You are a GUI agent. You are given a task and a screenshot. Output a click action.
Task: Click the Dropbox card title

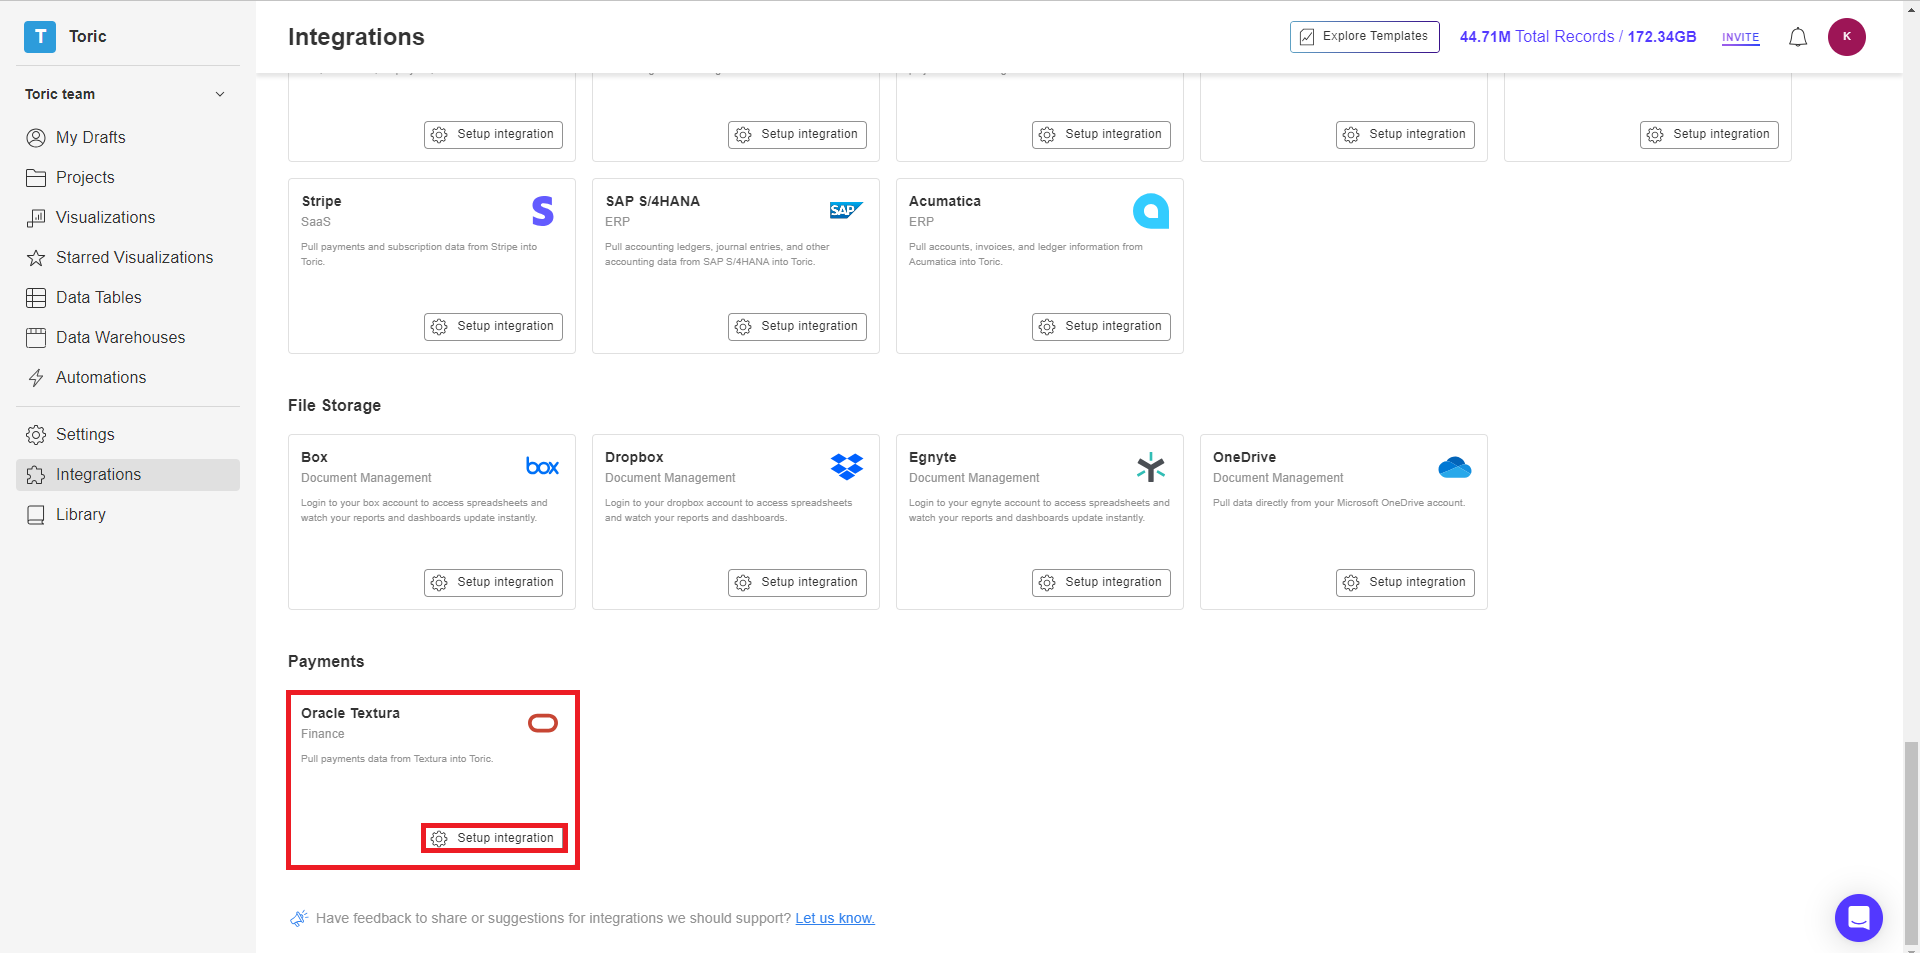point(634,457)
